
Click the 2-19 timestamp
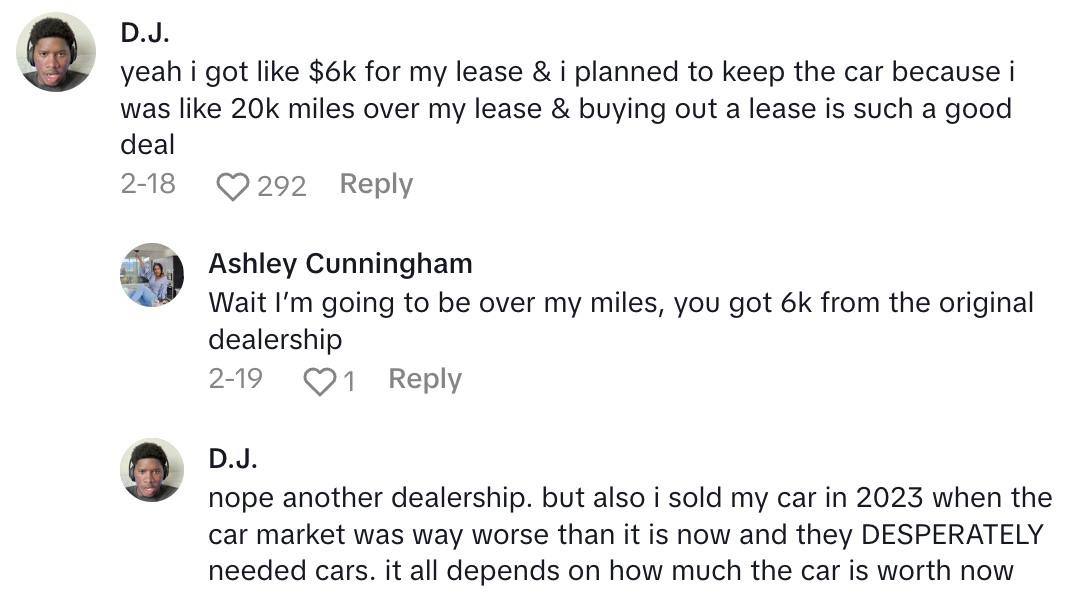[x=236, y=380]
